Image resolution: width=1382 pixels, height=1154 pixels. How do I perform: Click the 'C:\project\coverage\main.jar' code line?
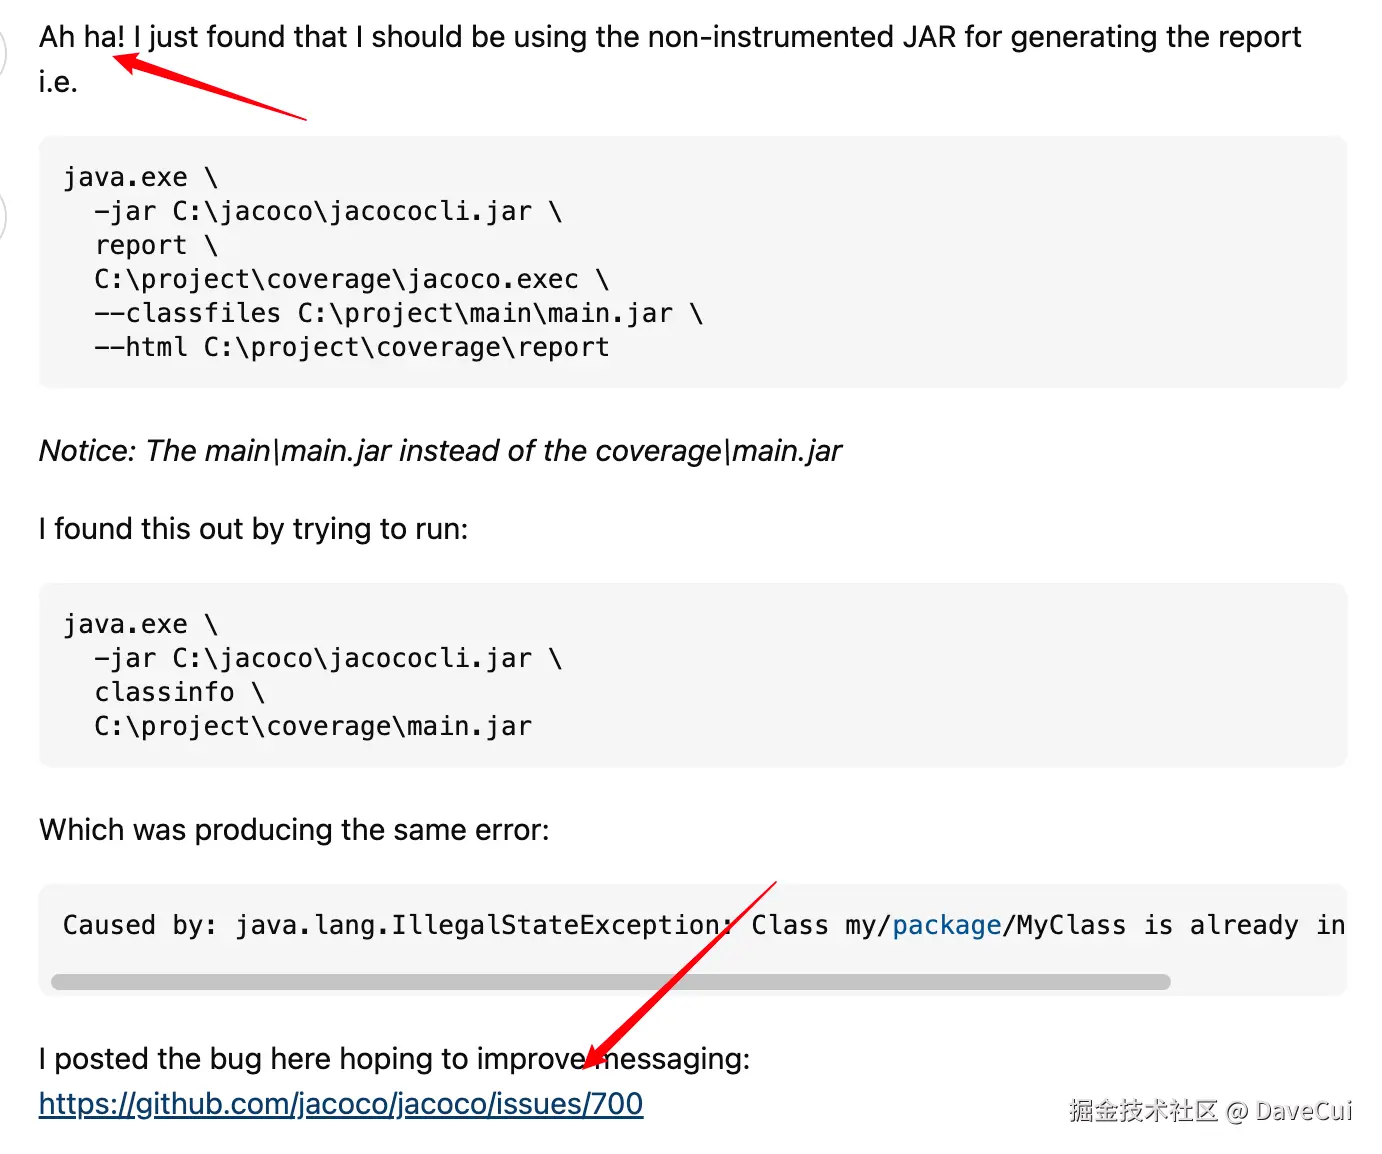click(x=313, y=726)
